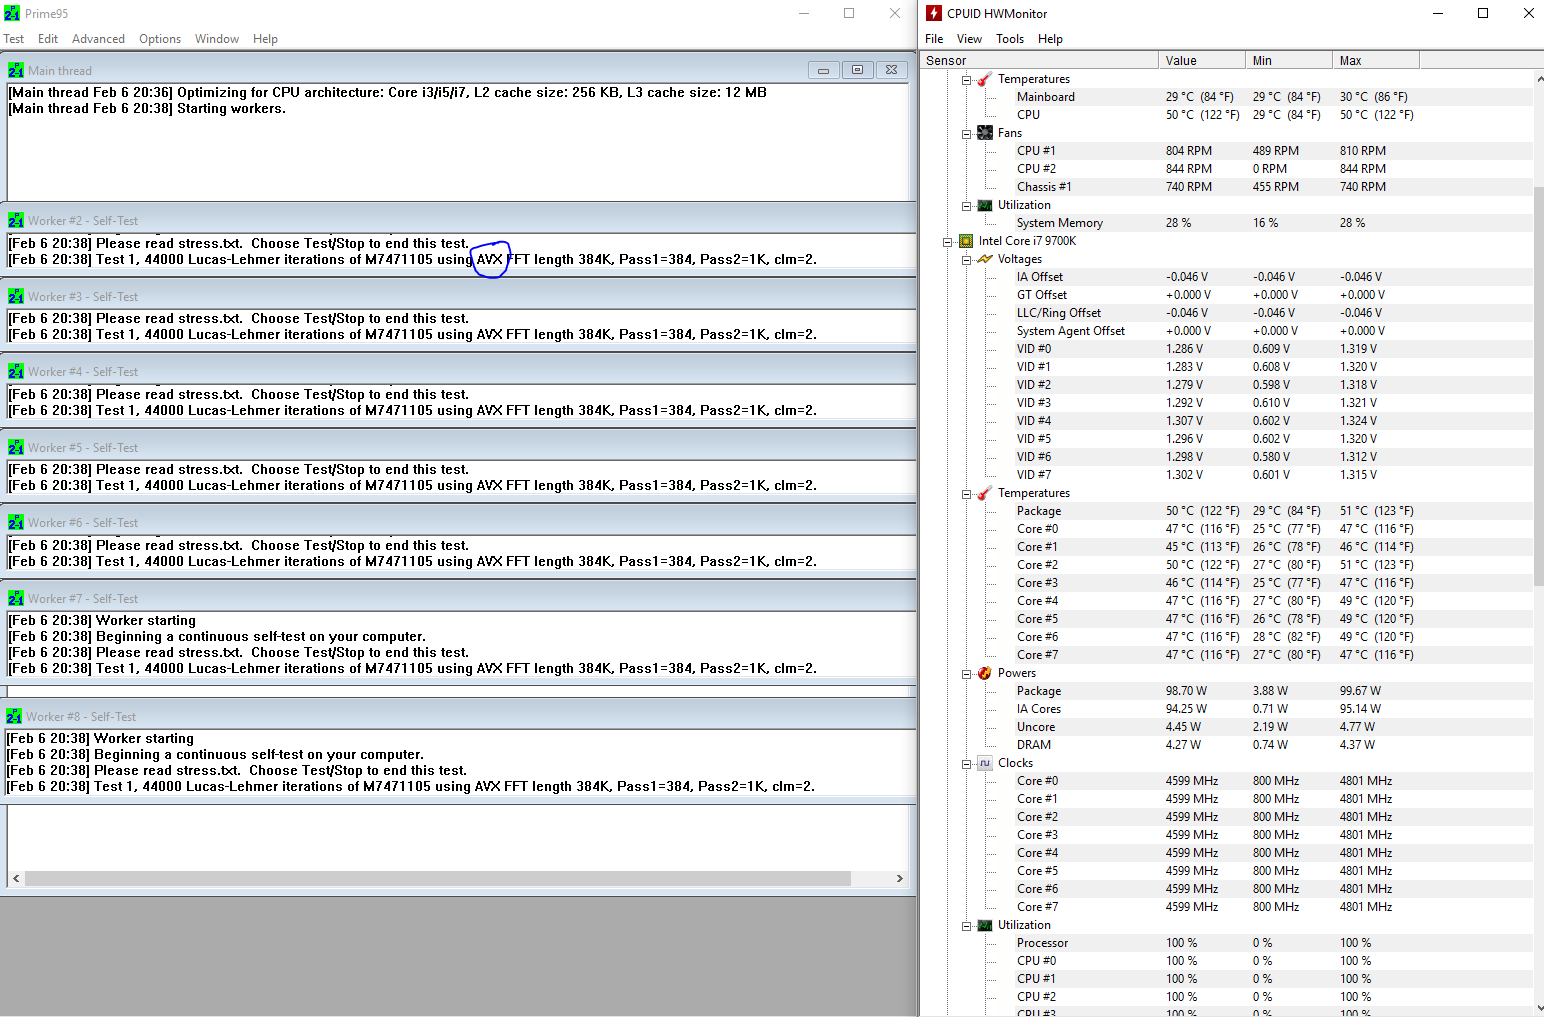Click the Main thread window icon
Viewport: 1544px width, 1017px height.
tap(16, 70)
